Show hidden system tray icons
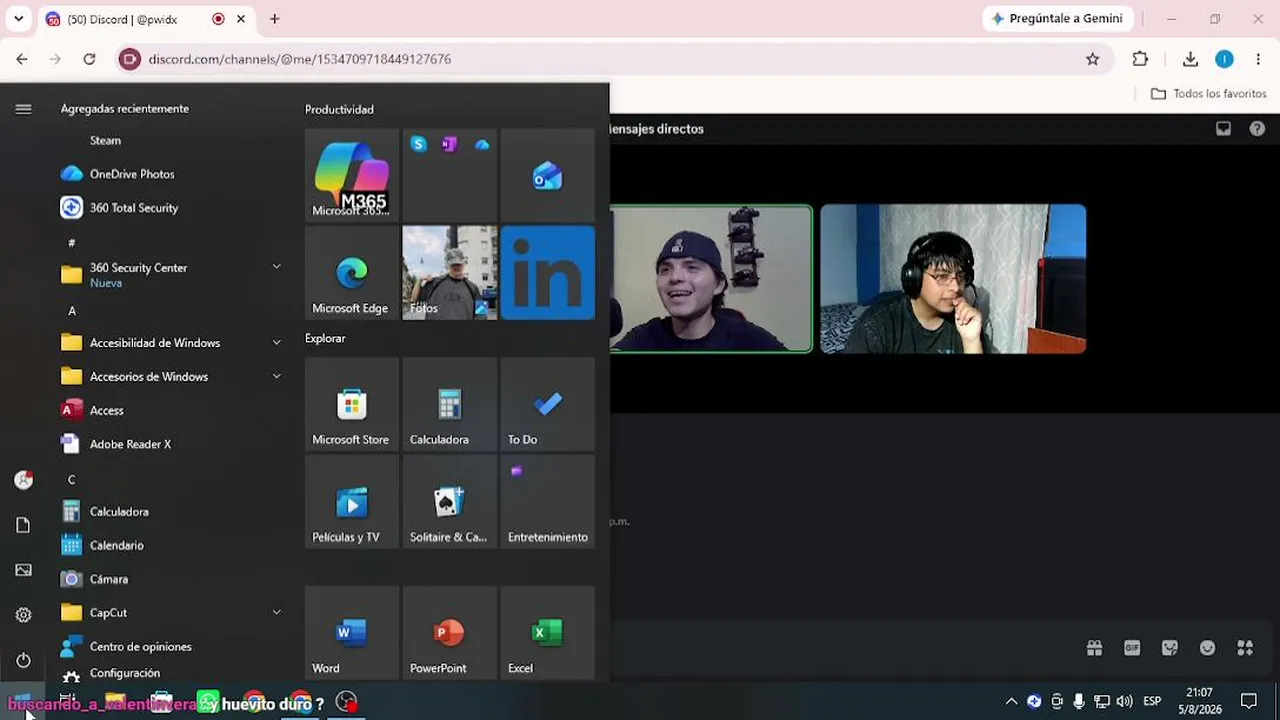1280x720 pixels. (1011, 702)
